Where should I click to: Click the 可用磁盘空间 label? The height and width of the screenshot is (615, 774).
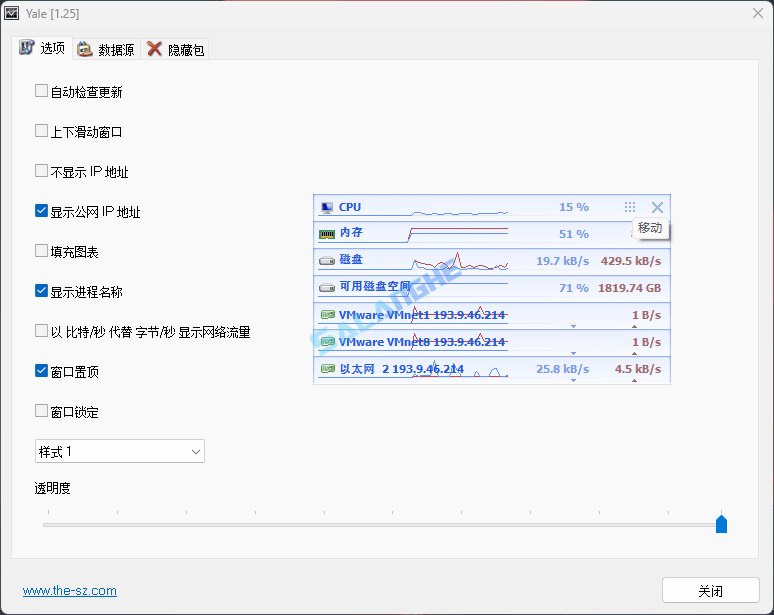pos(375,286)
